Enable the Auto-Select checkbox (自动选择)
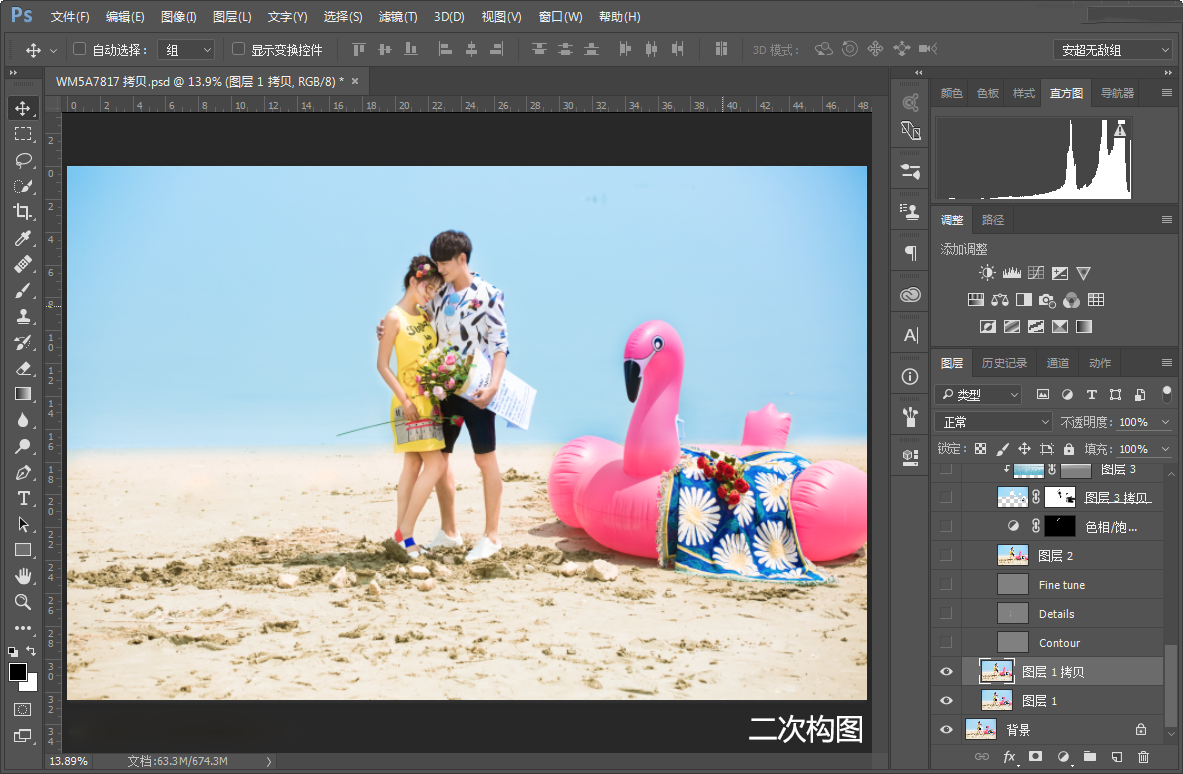1183x774 pixels. 79,49
